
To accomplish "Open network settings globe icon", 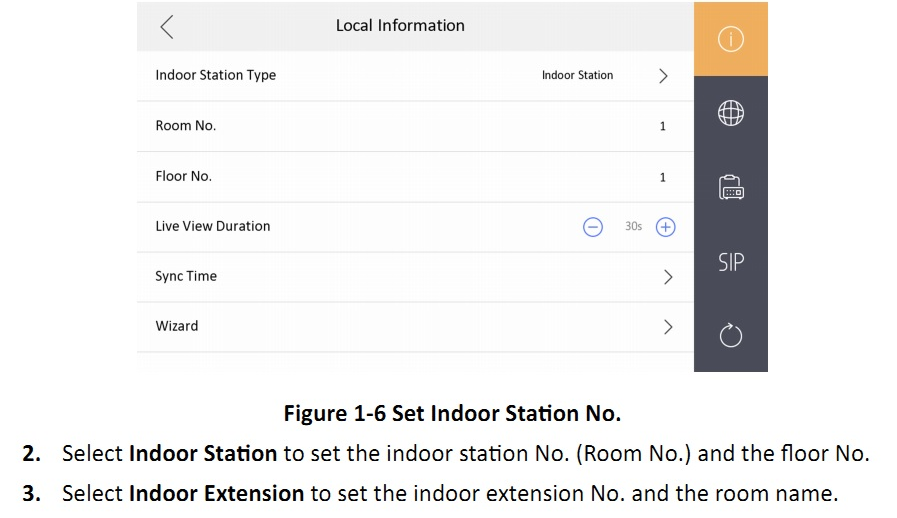I will coord(731,113).
